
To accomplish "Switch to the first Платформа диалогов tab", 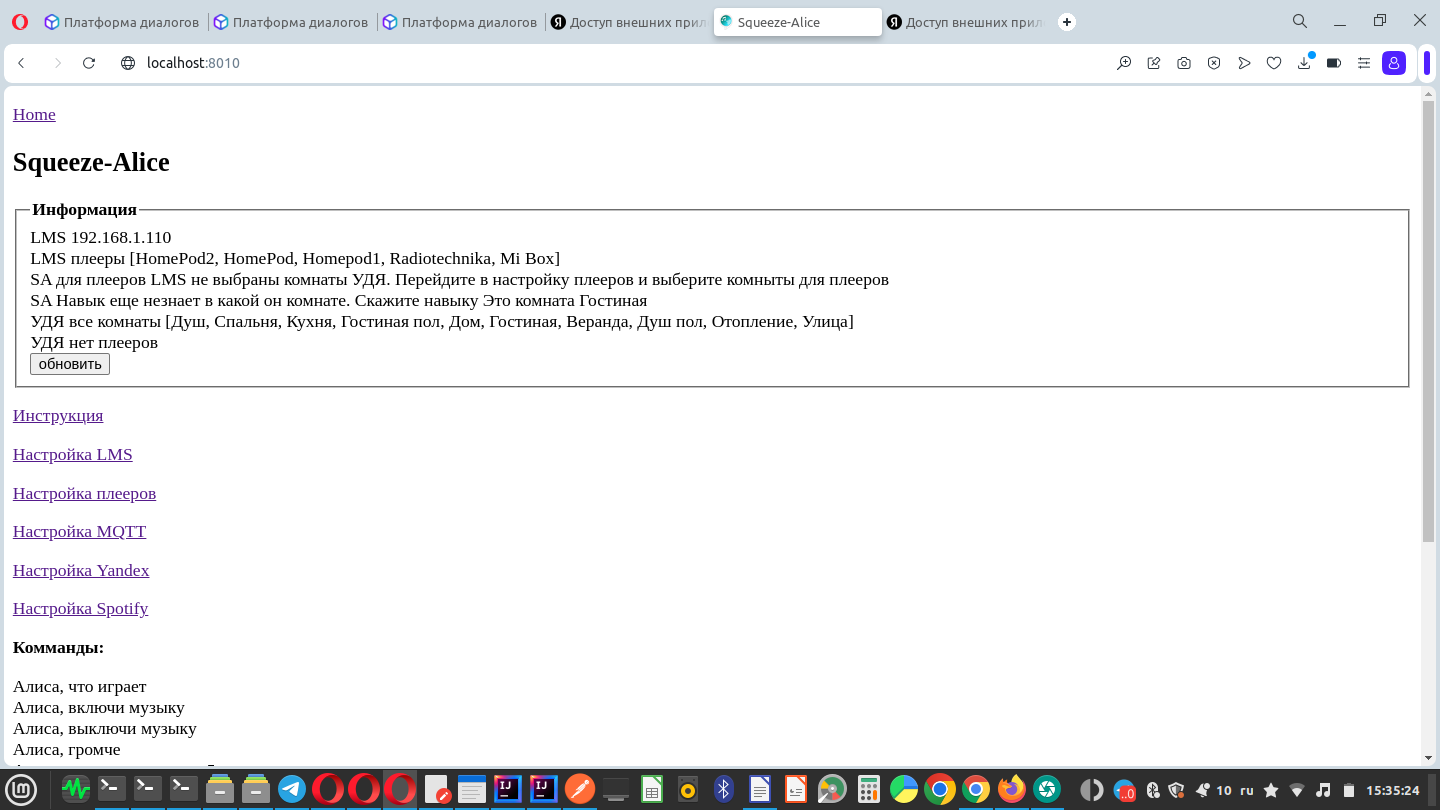I will tap(122, 22).
